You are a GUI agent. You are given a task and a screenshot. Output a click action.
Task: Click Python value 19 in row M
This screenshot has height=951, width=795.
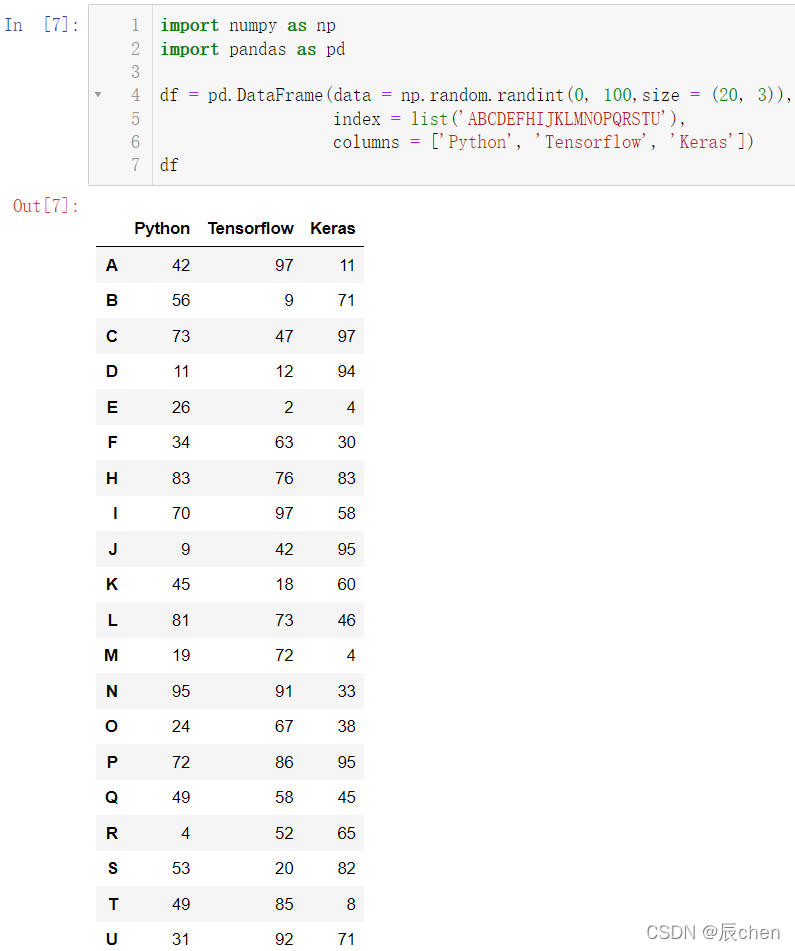tap(181, 655)
